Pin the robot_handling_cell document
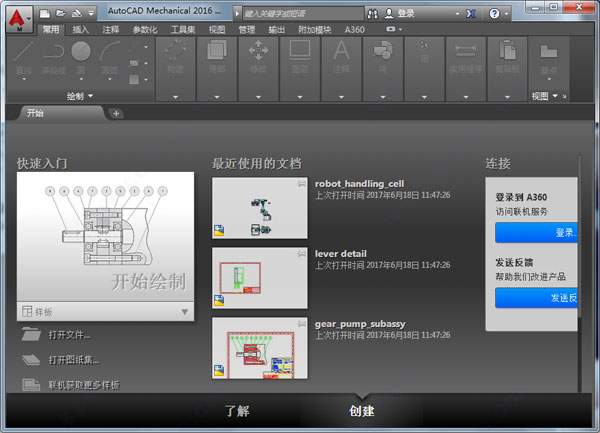This screenshot has height=433, width=600. (302, 184)
